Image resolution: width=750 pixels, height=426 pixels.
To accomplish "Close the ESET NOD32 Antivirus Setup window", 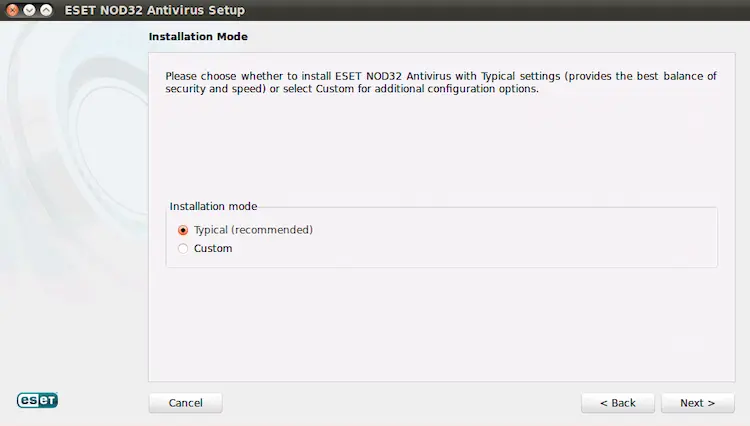I will point(13,10).
